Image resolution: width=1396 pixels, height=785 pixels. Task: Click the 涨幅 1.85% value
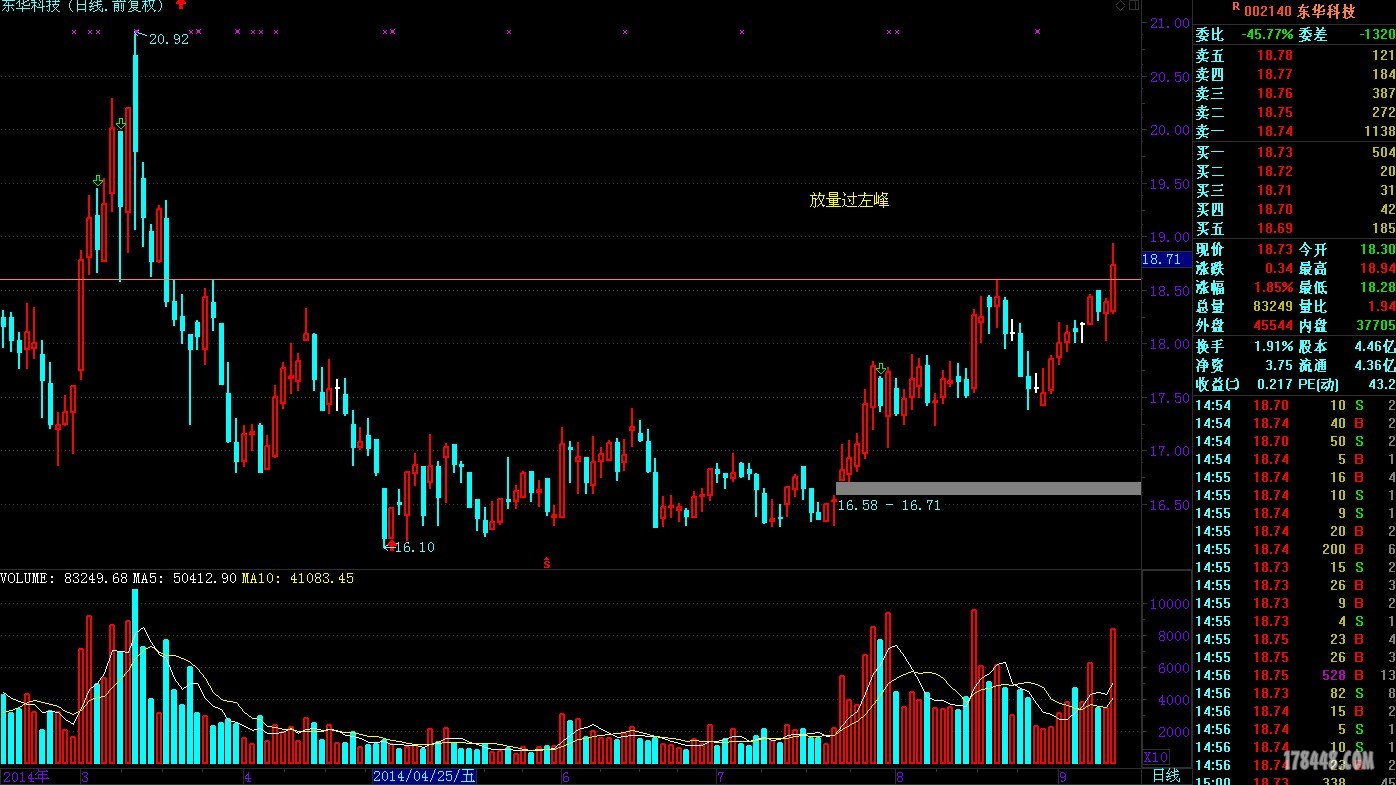[1275, 288]
